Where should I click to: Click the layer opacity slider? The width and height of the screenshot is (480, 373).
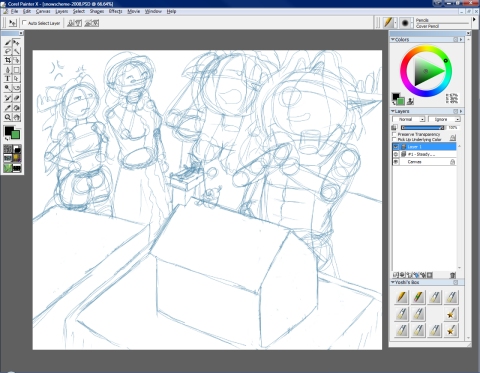click(423, 128)
